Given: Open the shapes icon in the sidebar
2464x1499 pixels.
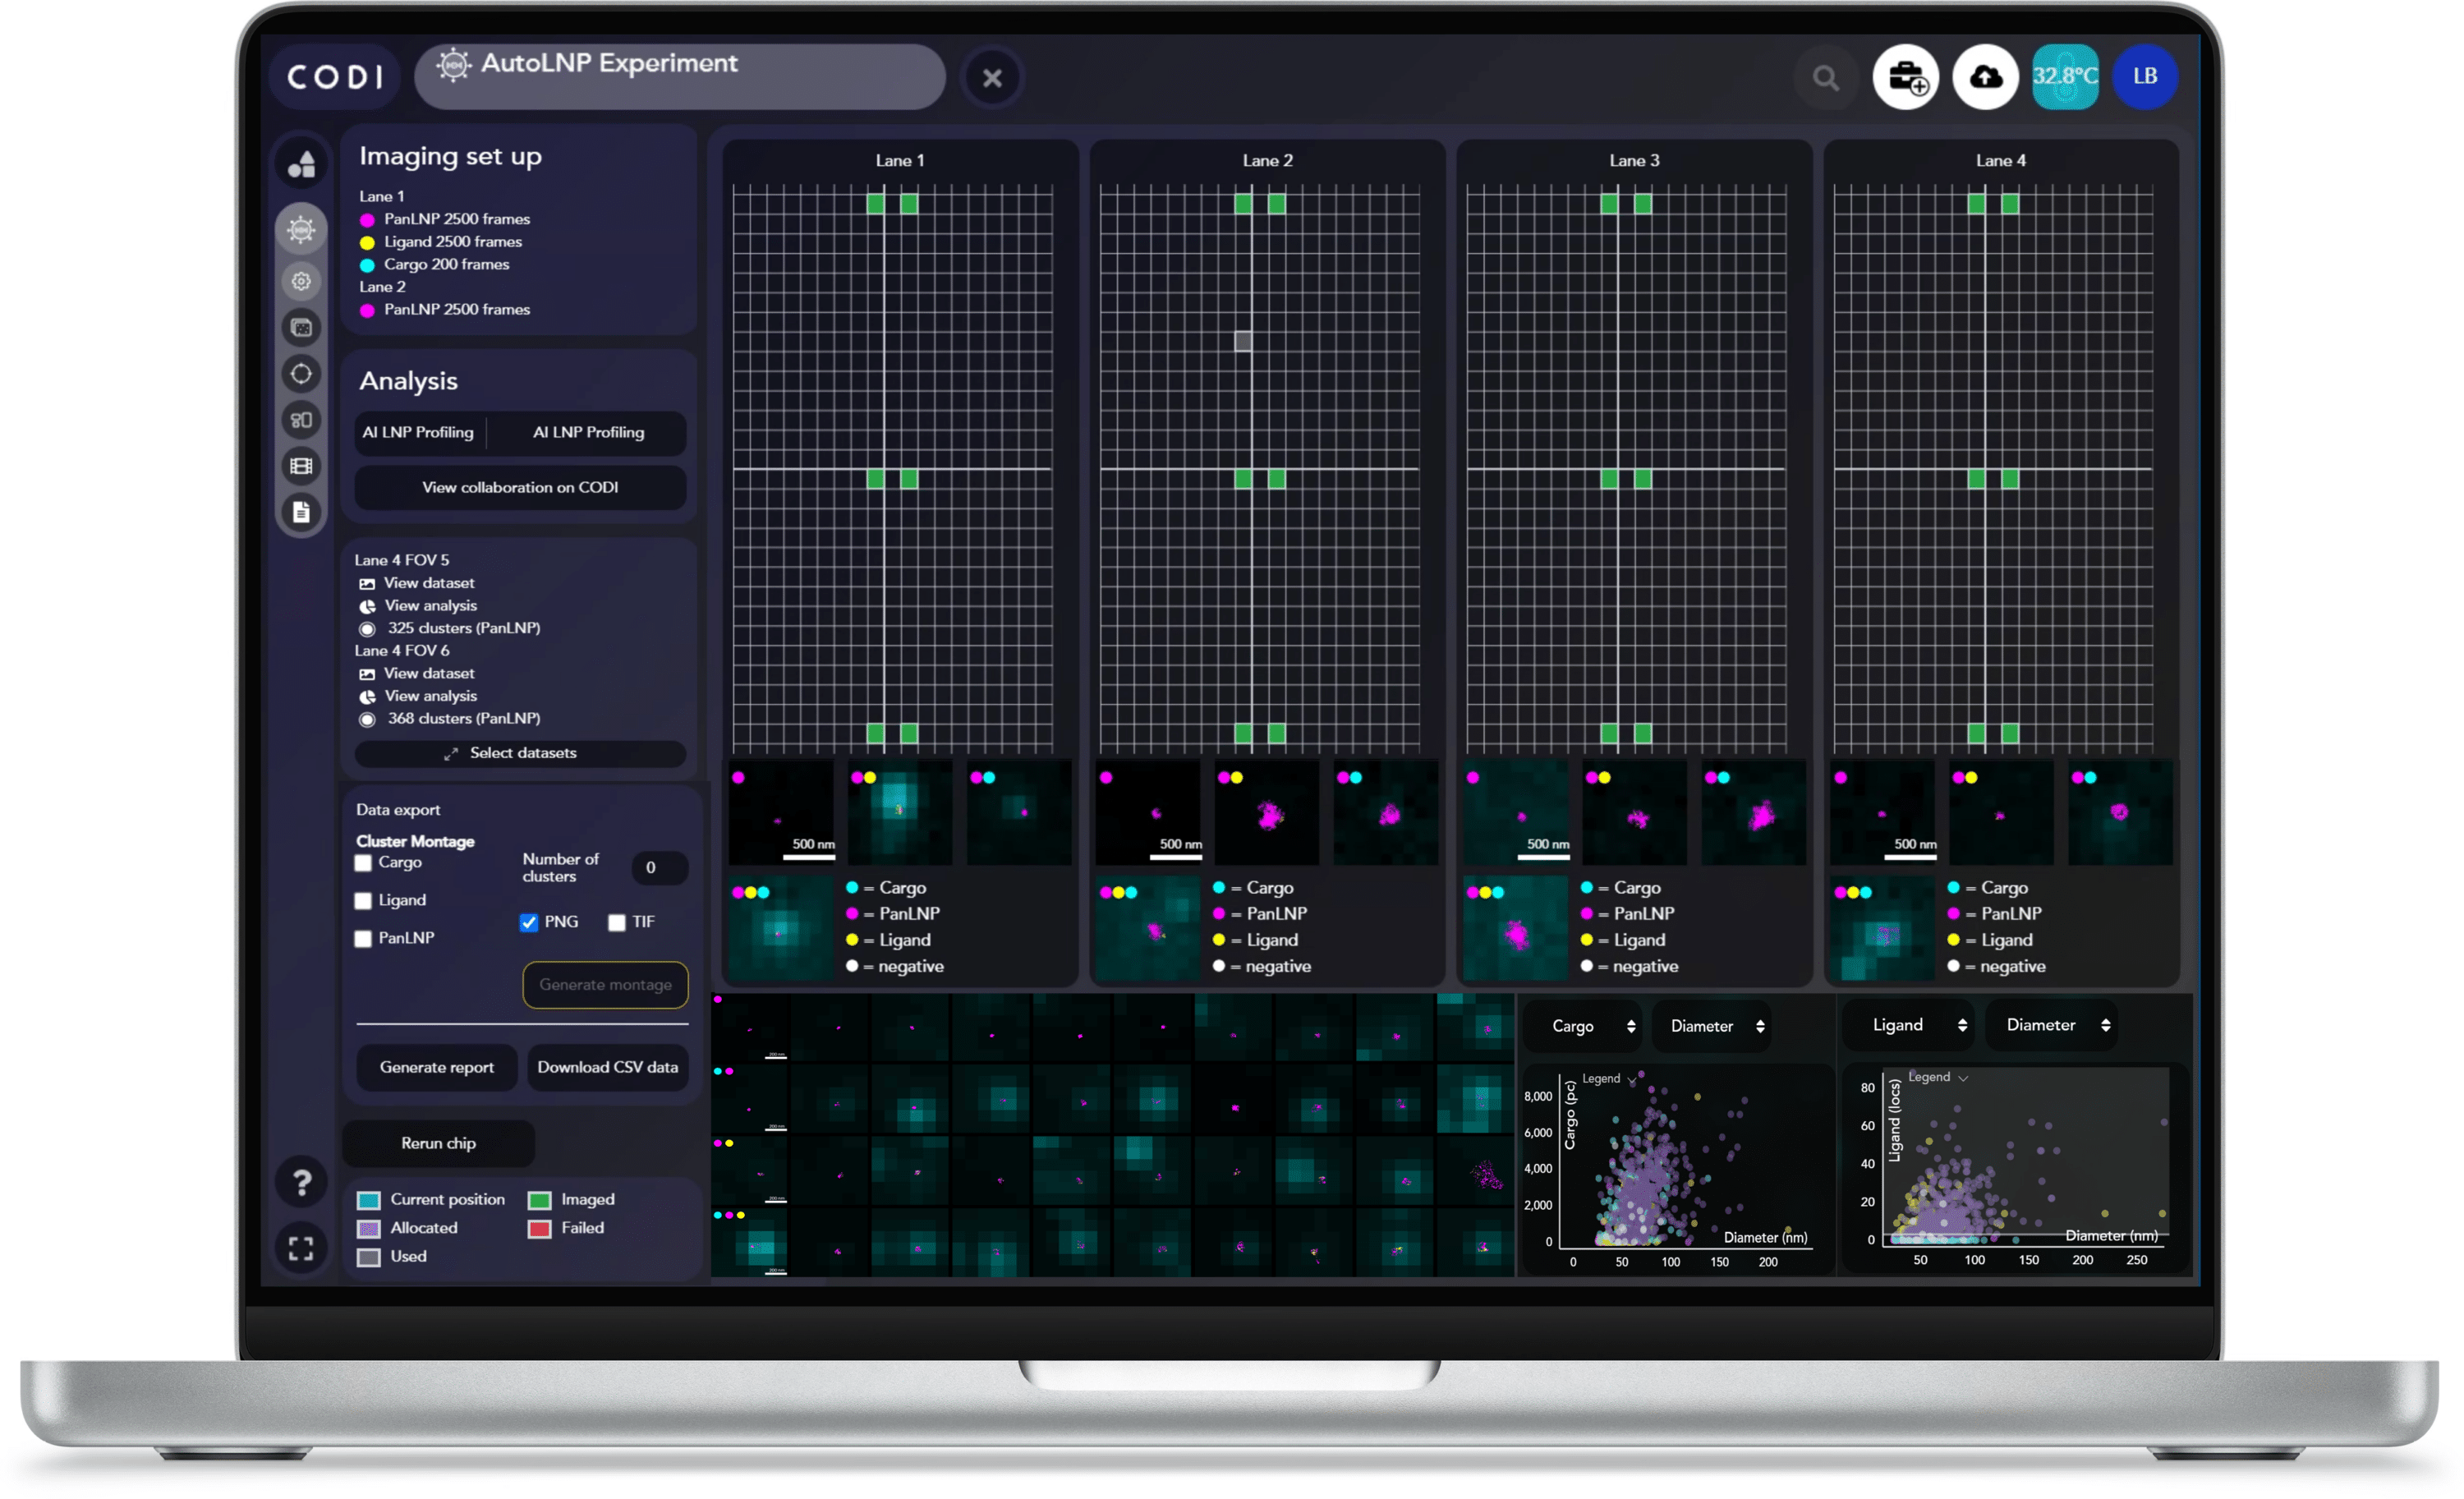Looking at the screenshot, I should pyautogui.click(x=301, y=164).
